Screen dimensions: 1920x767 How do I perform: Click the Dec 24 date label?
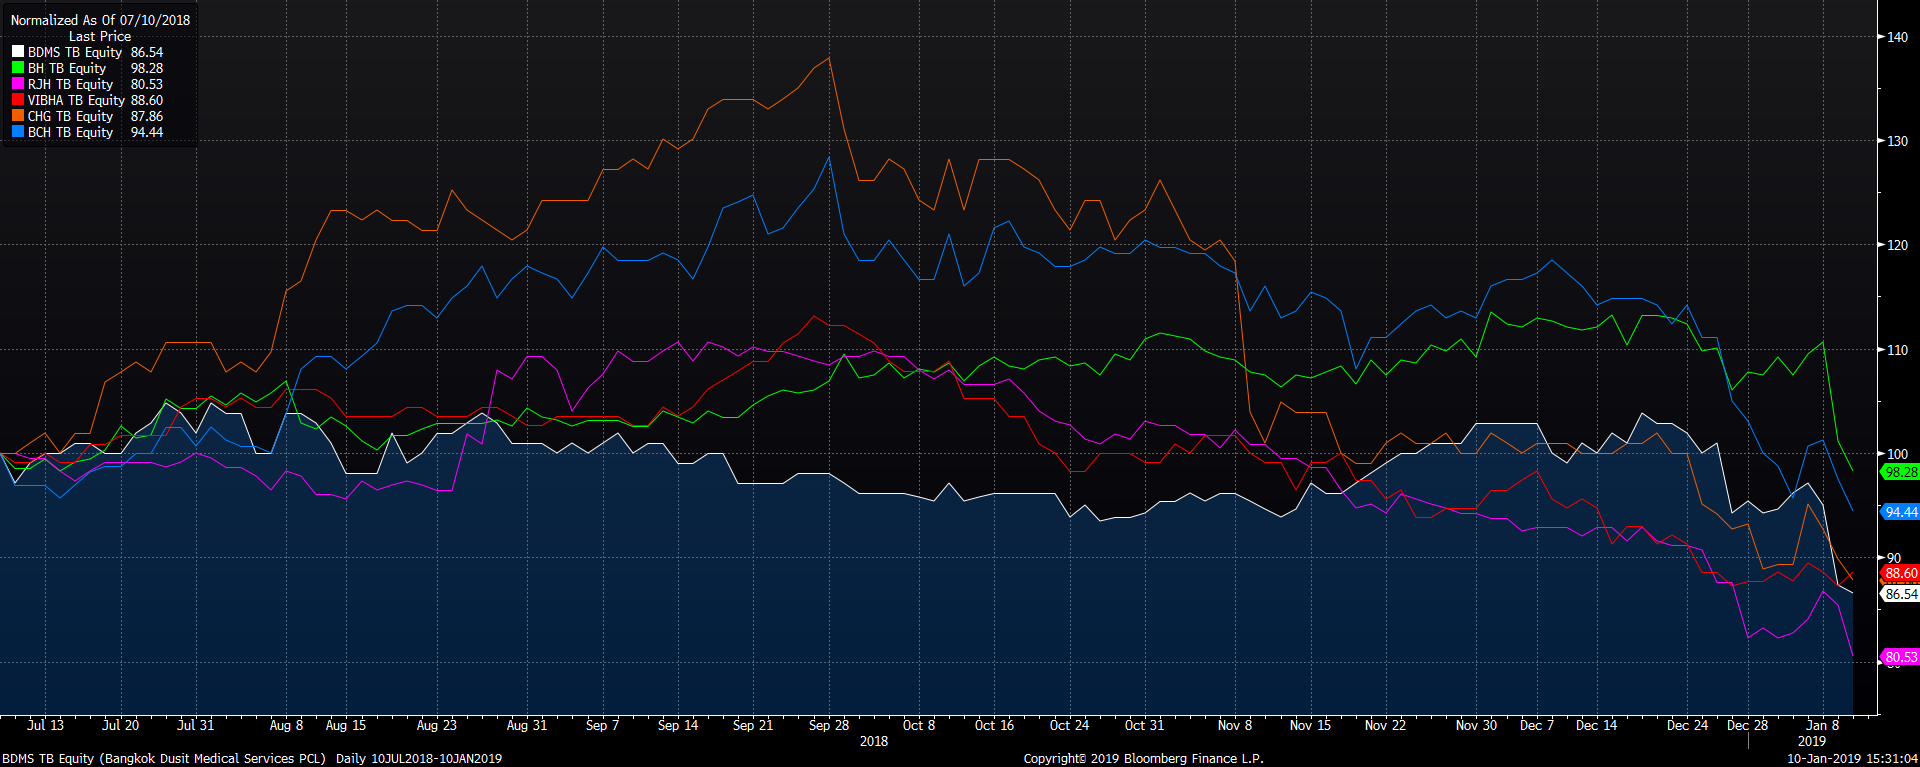1687,725
